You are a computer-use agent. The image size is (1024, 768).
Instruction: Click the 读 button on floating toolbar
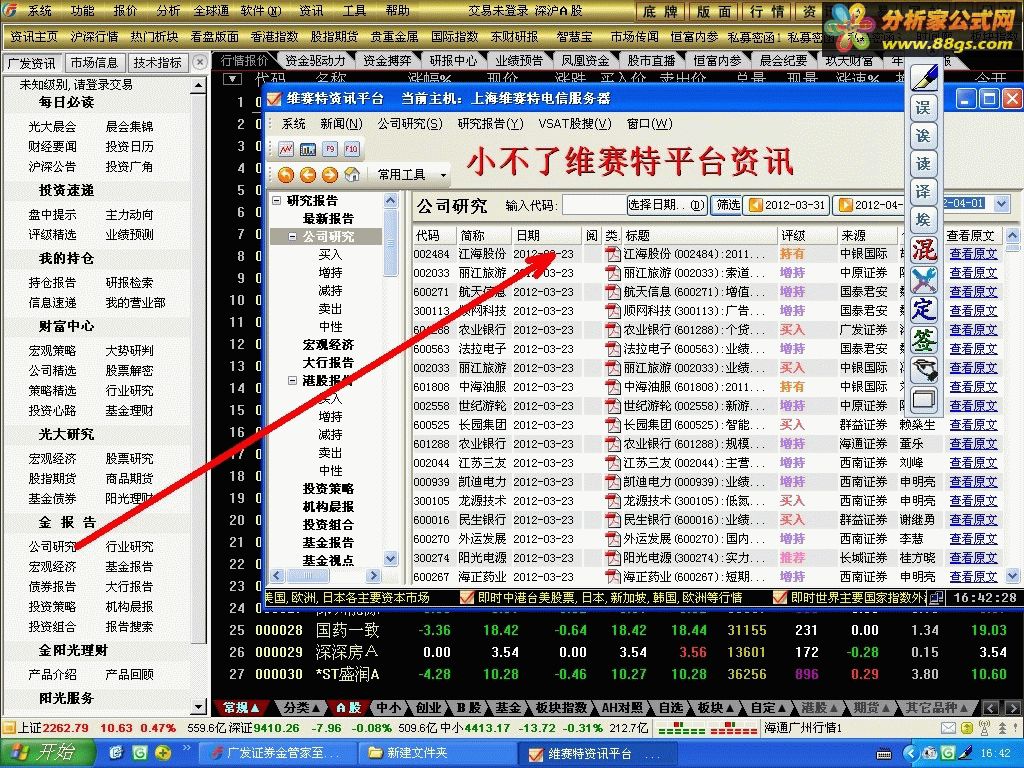coord(923,163)
